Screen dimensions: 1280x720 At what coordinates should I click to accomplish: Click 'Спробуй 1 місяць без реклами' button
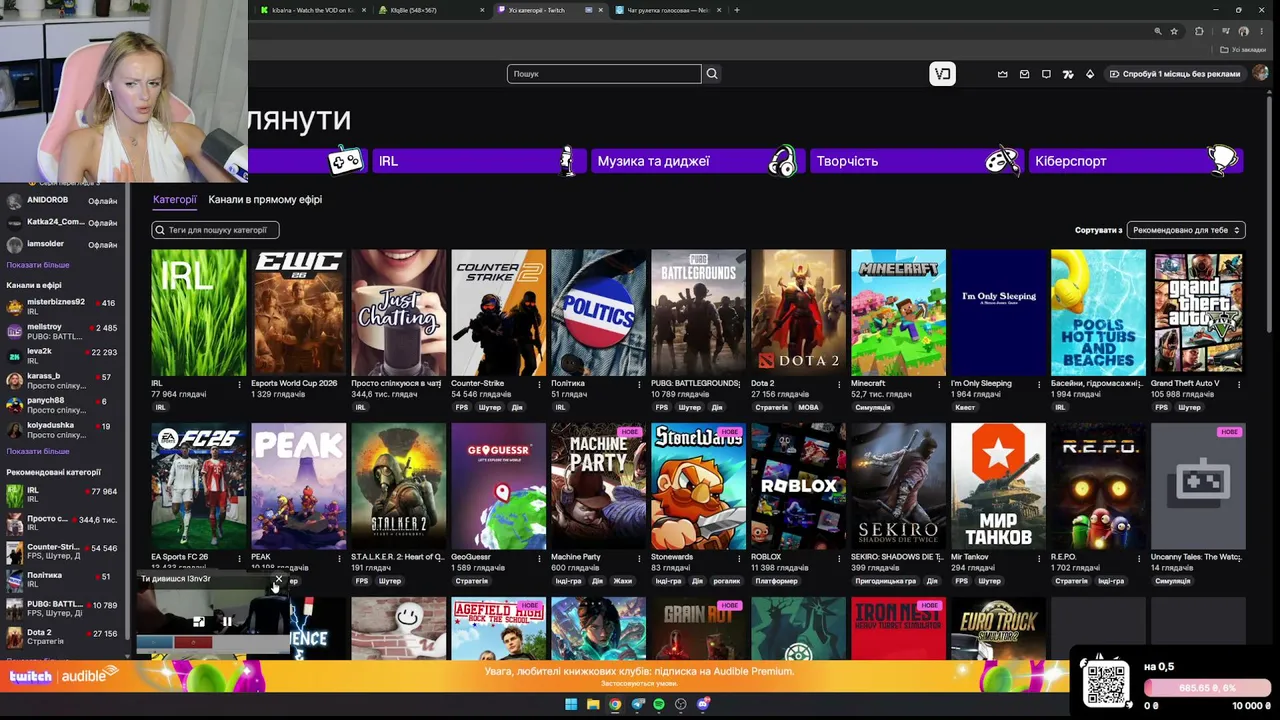1174,74
